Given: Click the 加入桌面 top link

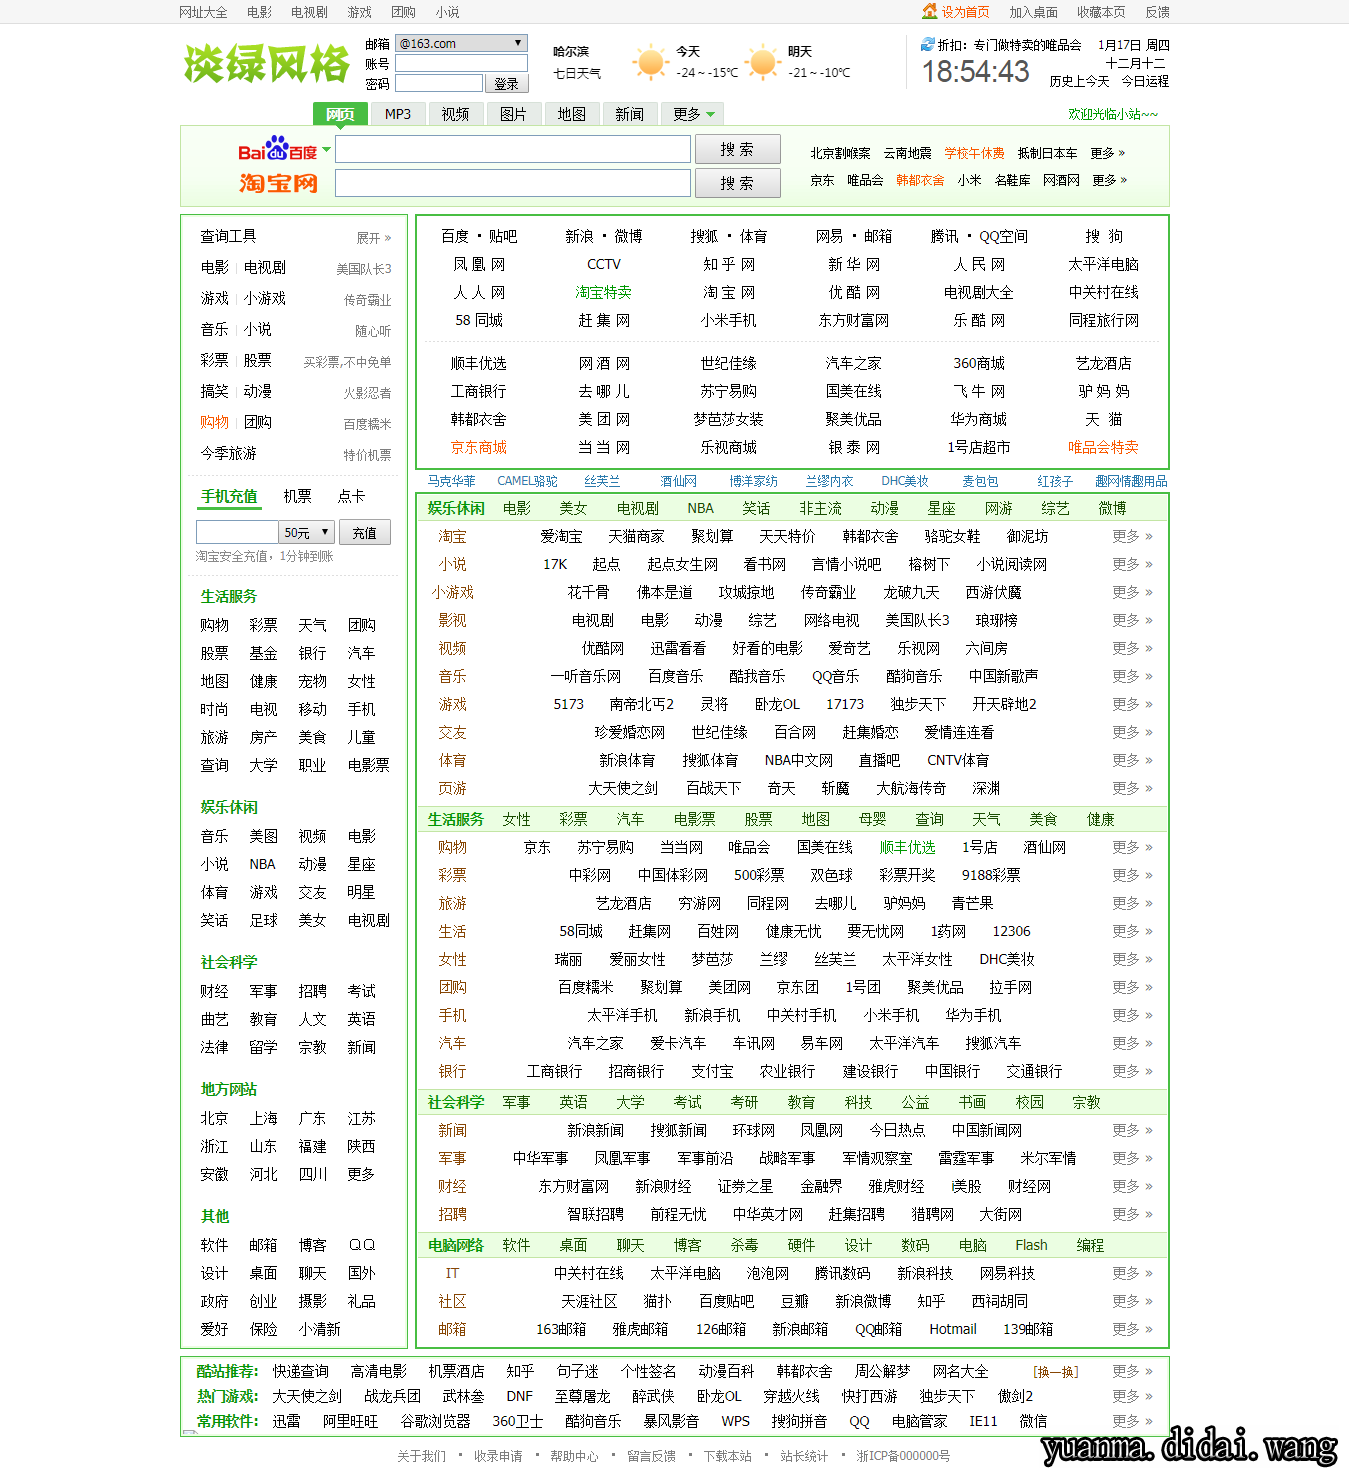Looking at the screenshot, I should coord(1034,12).
